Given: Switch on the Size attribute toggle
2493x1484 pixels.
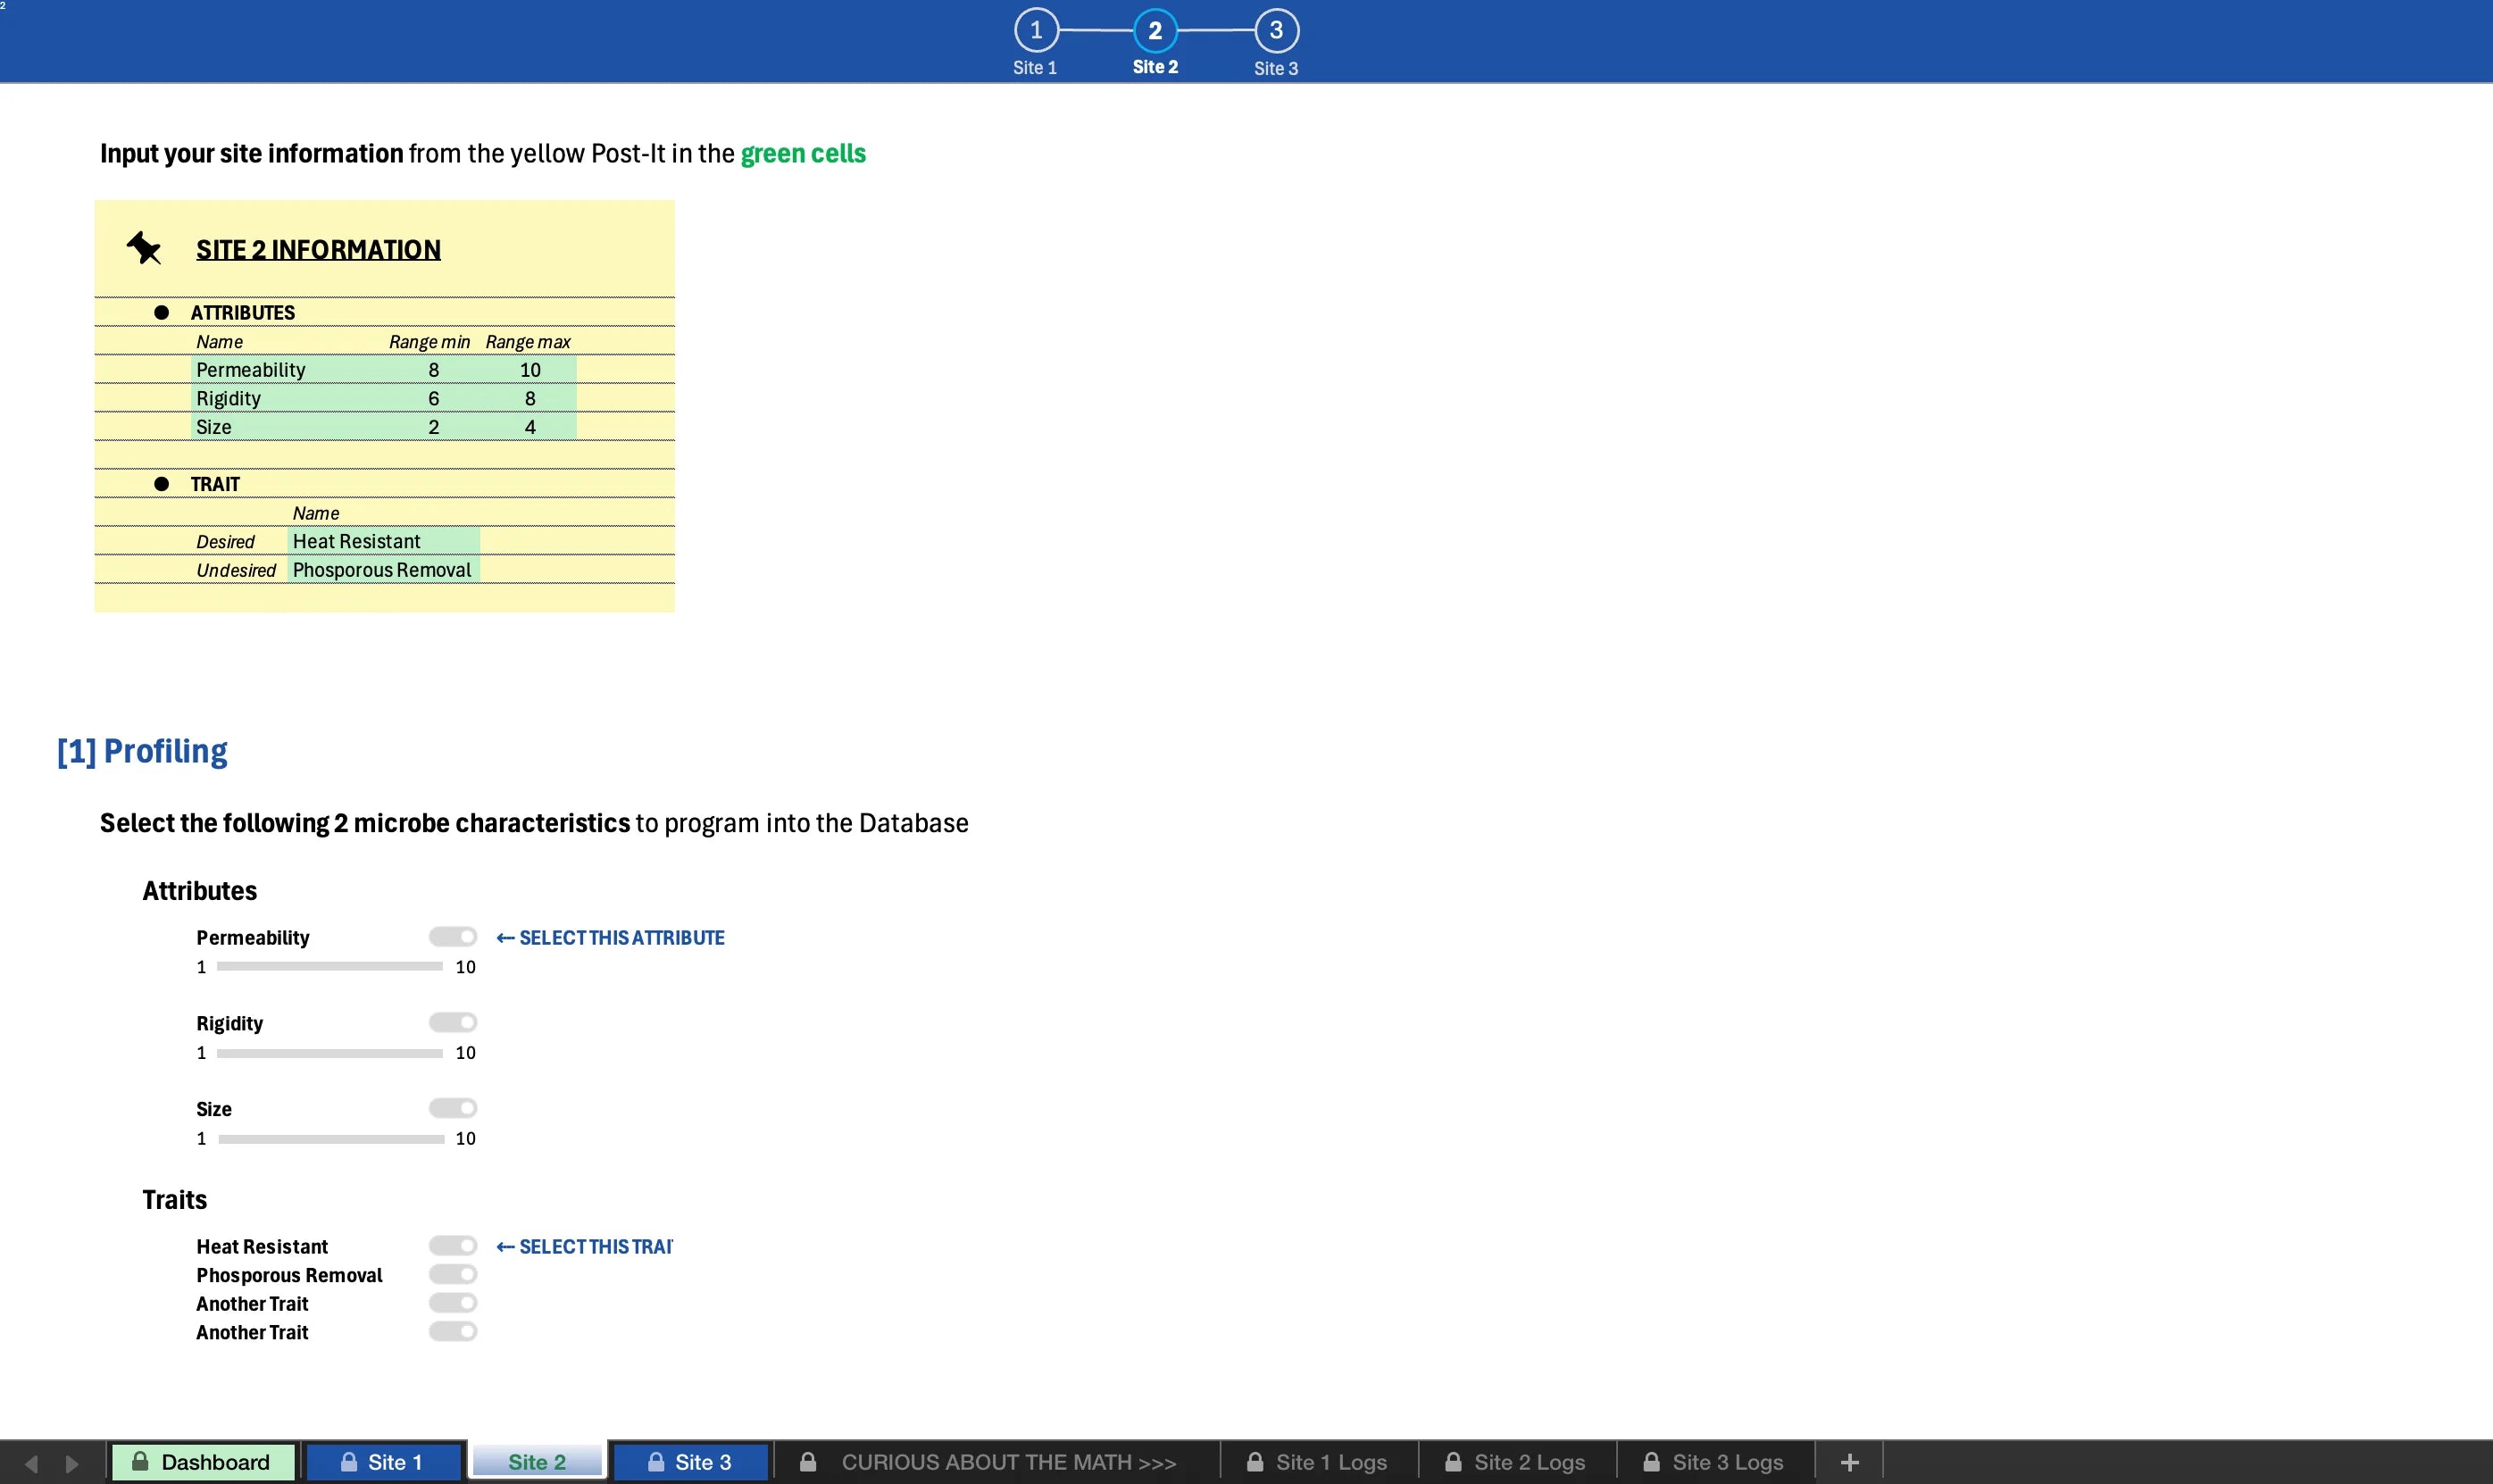Looking at the screenshot, I should (453, 1108).
